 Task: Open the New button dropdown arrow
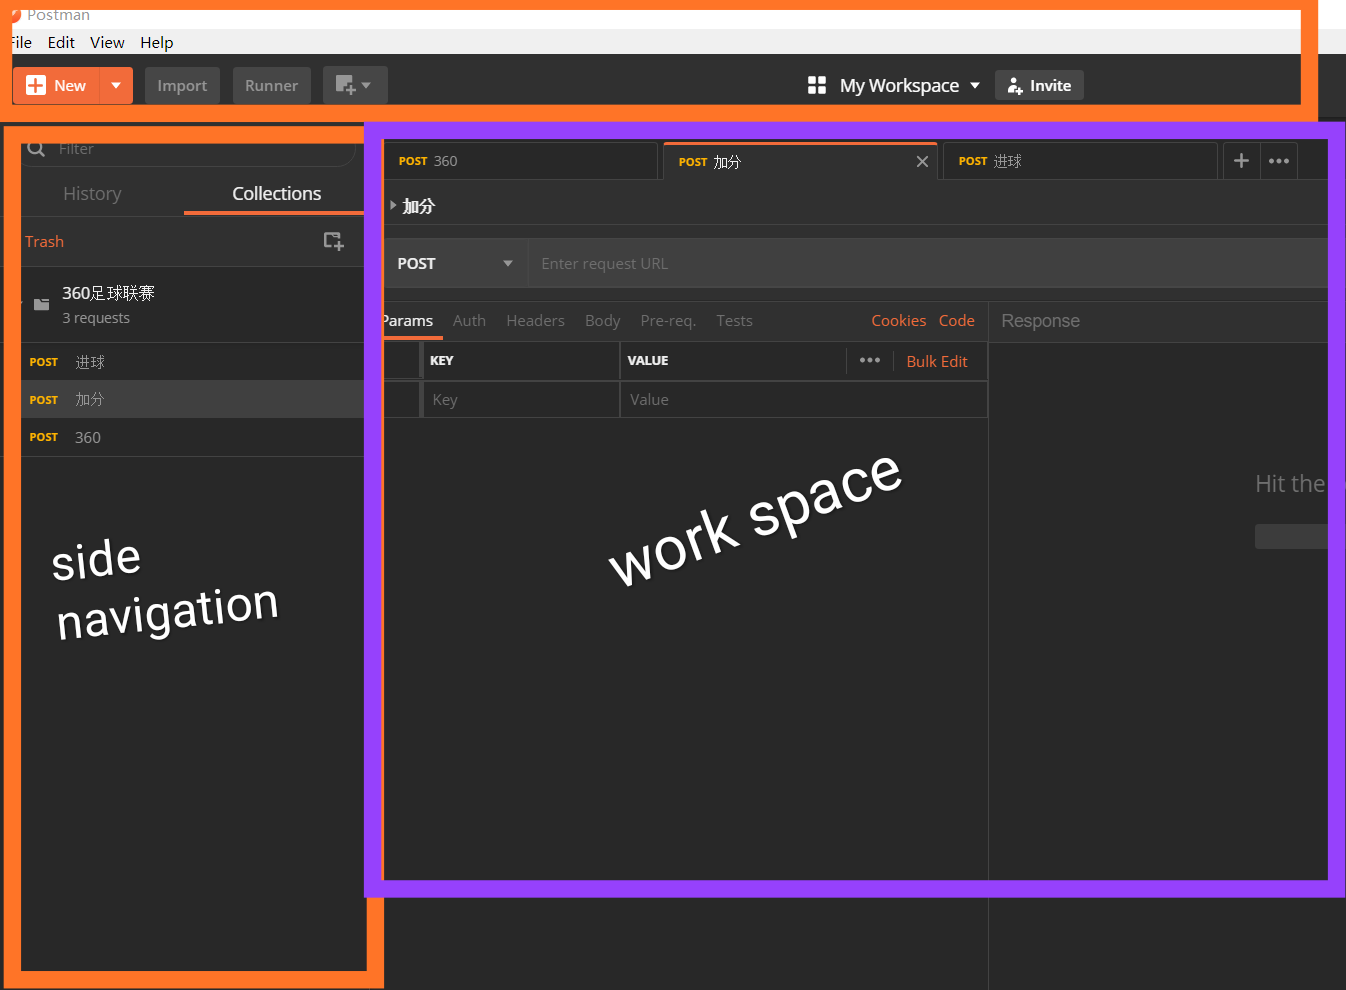116,86
